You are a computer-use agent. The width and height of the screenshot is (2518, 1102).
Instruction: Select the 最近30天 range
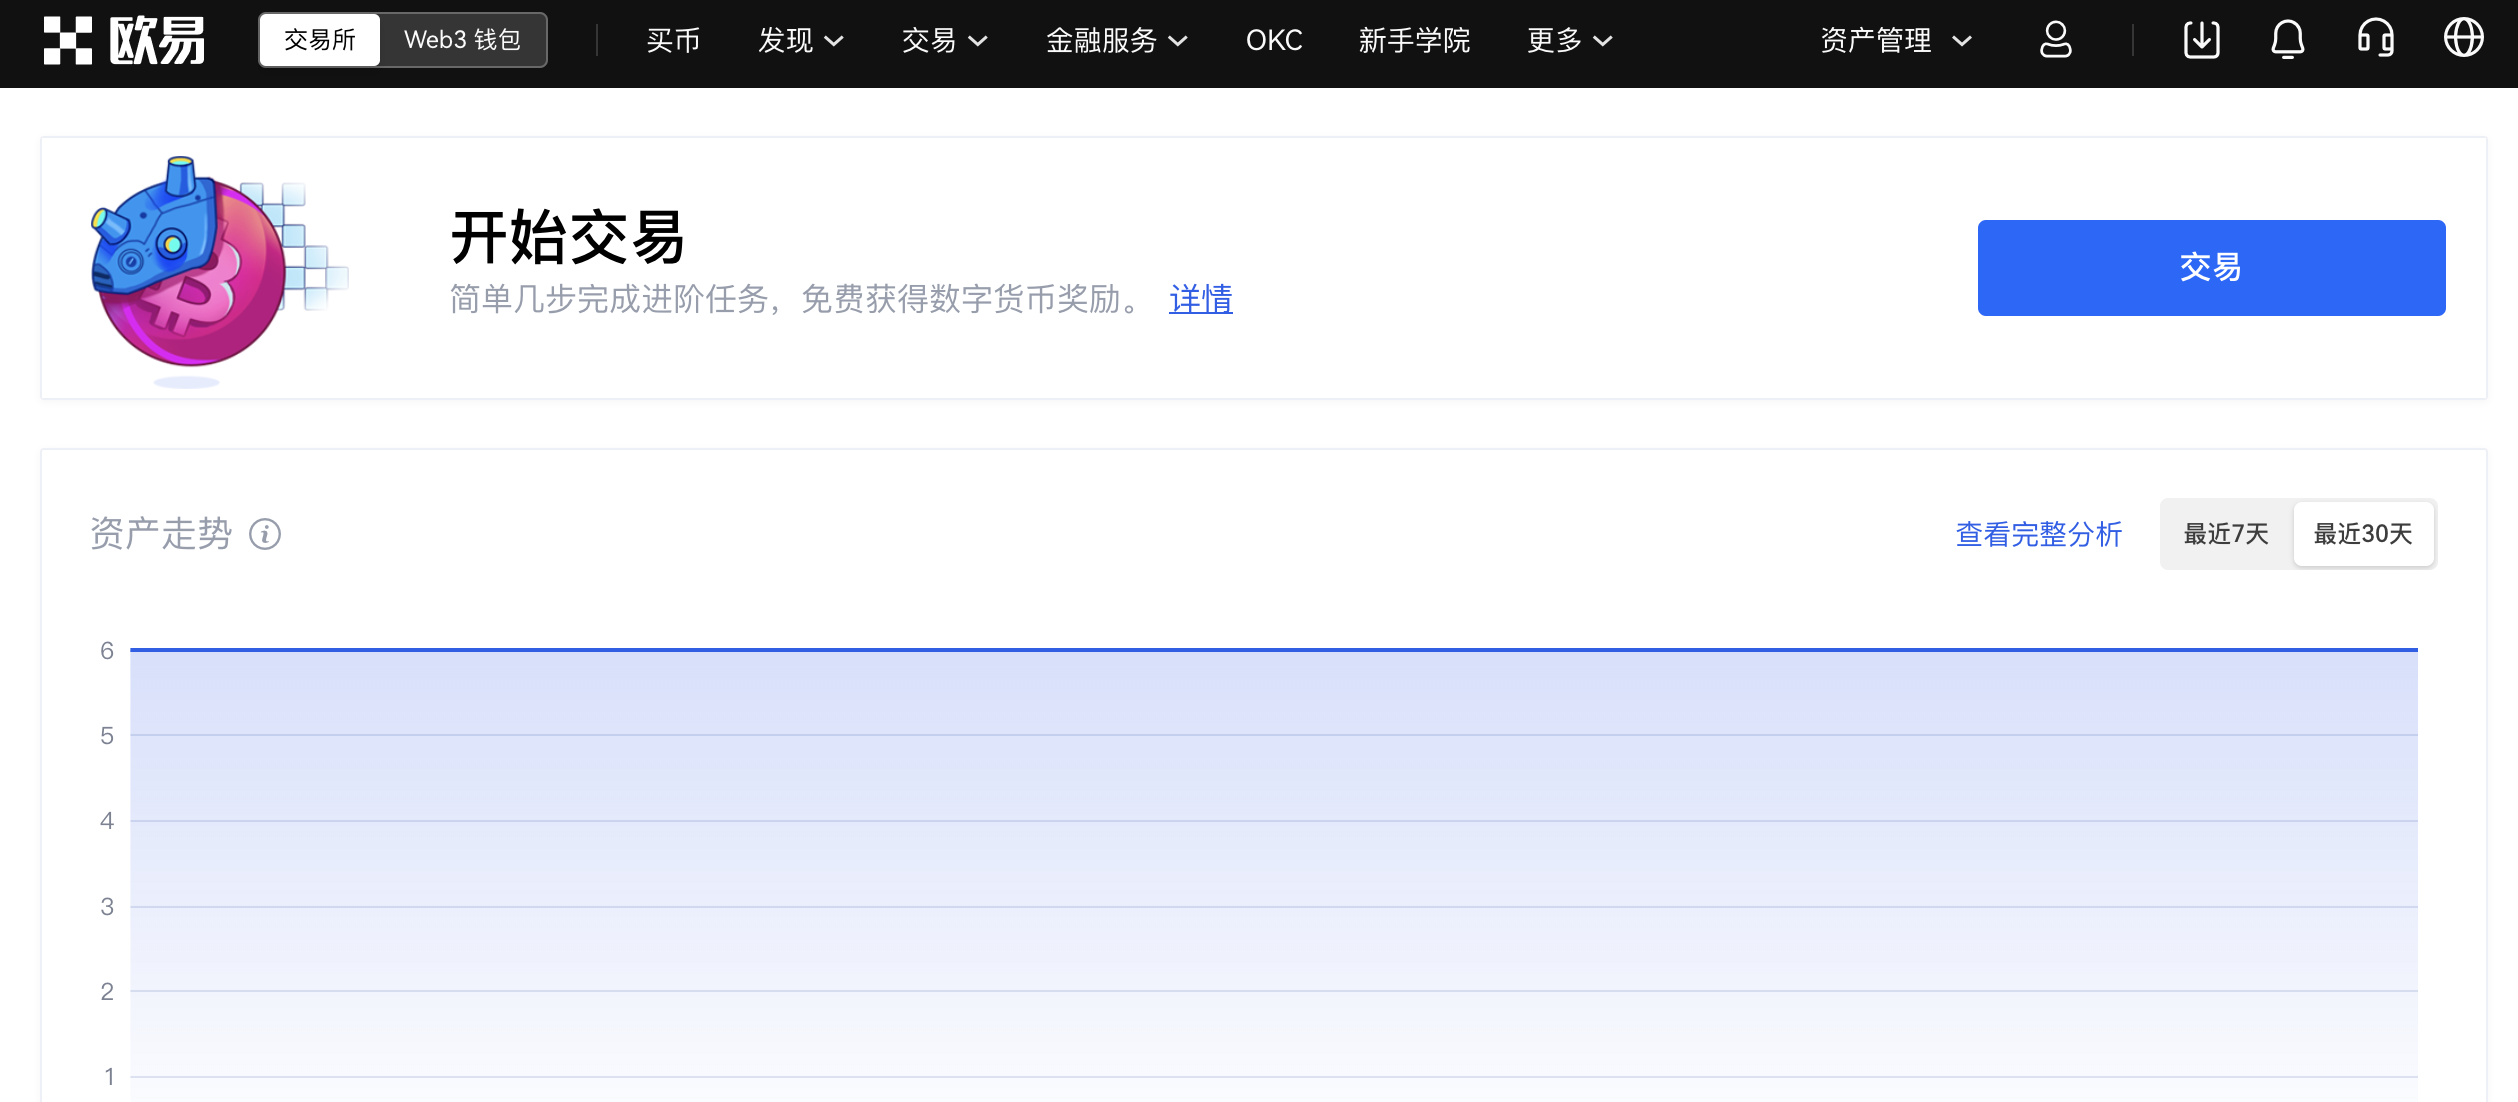[x=2363, y=534]
